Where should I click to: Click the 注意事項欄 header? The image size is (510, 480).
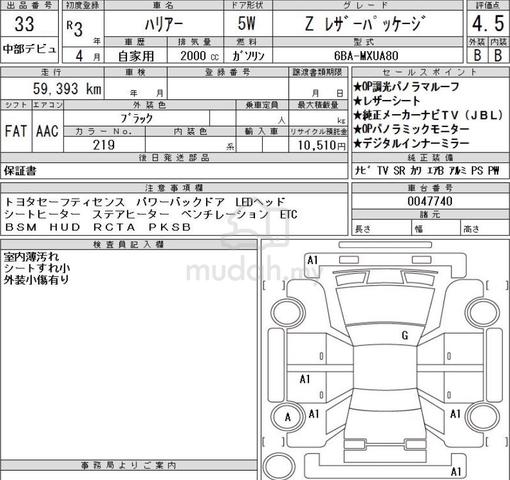[174, 188]
